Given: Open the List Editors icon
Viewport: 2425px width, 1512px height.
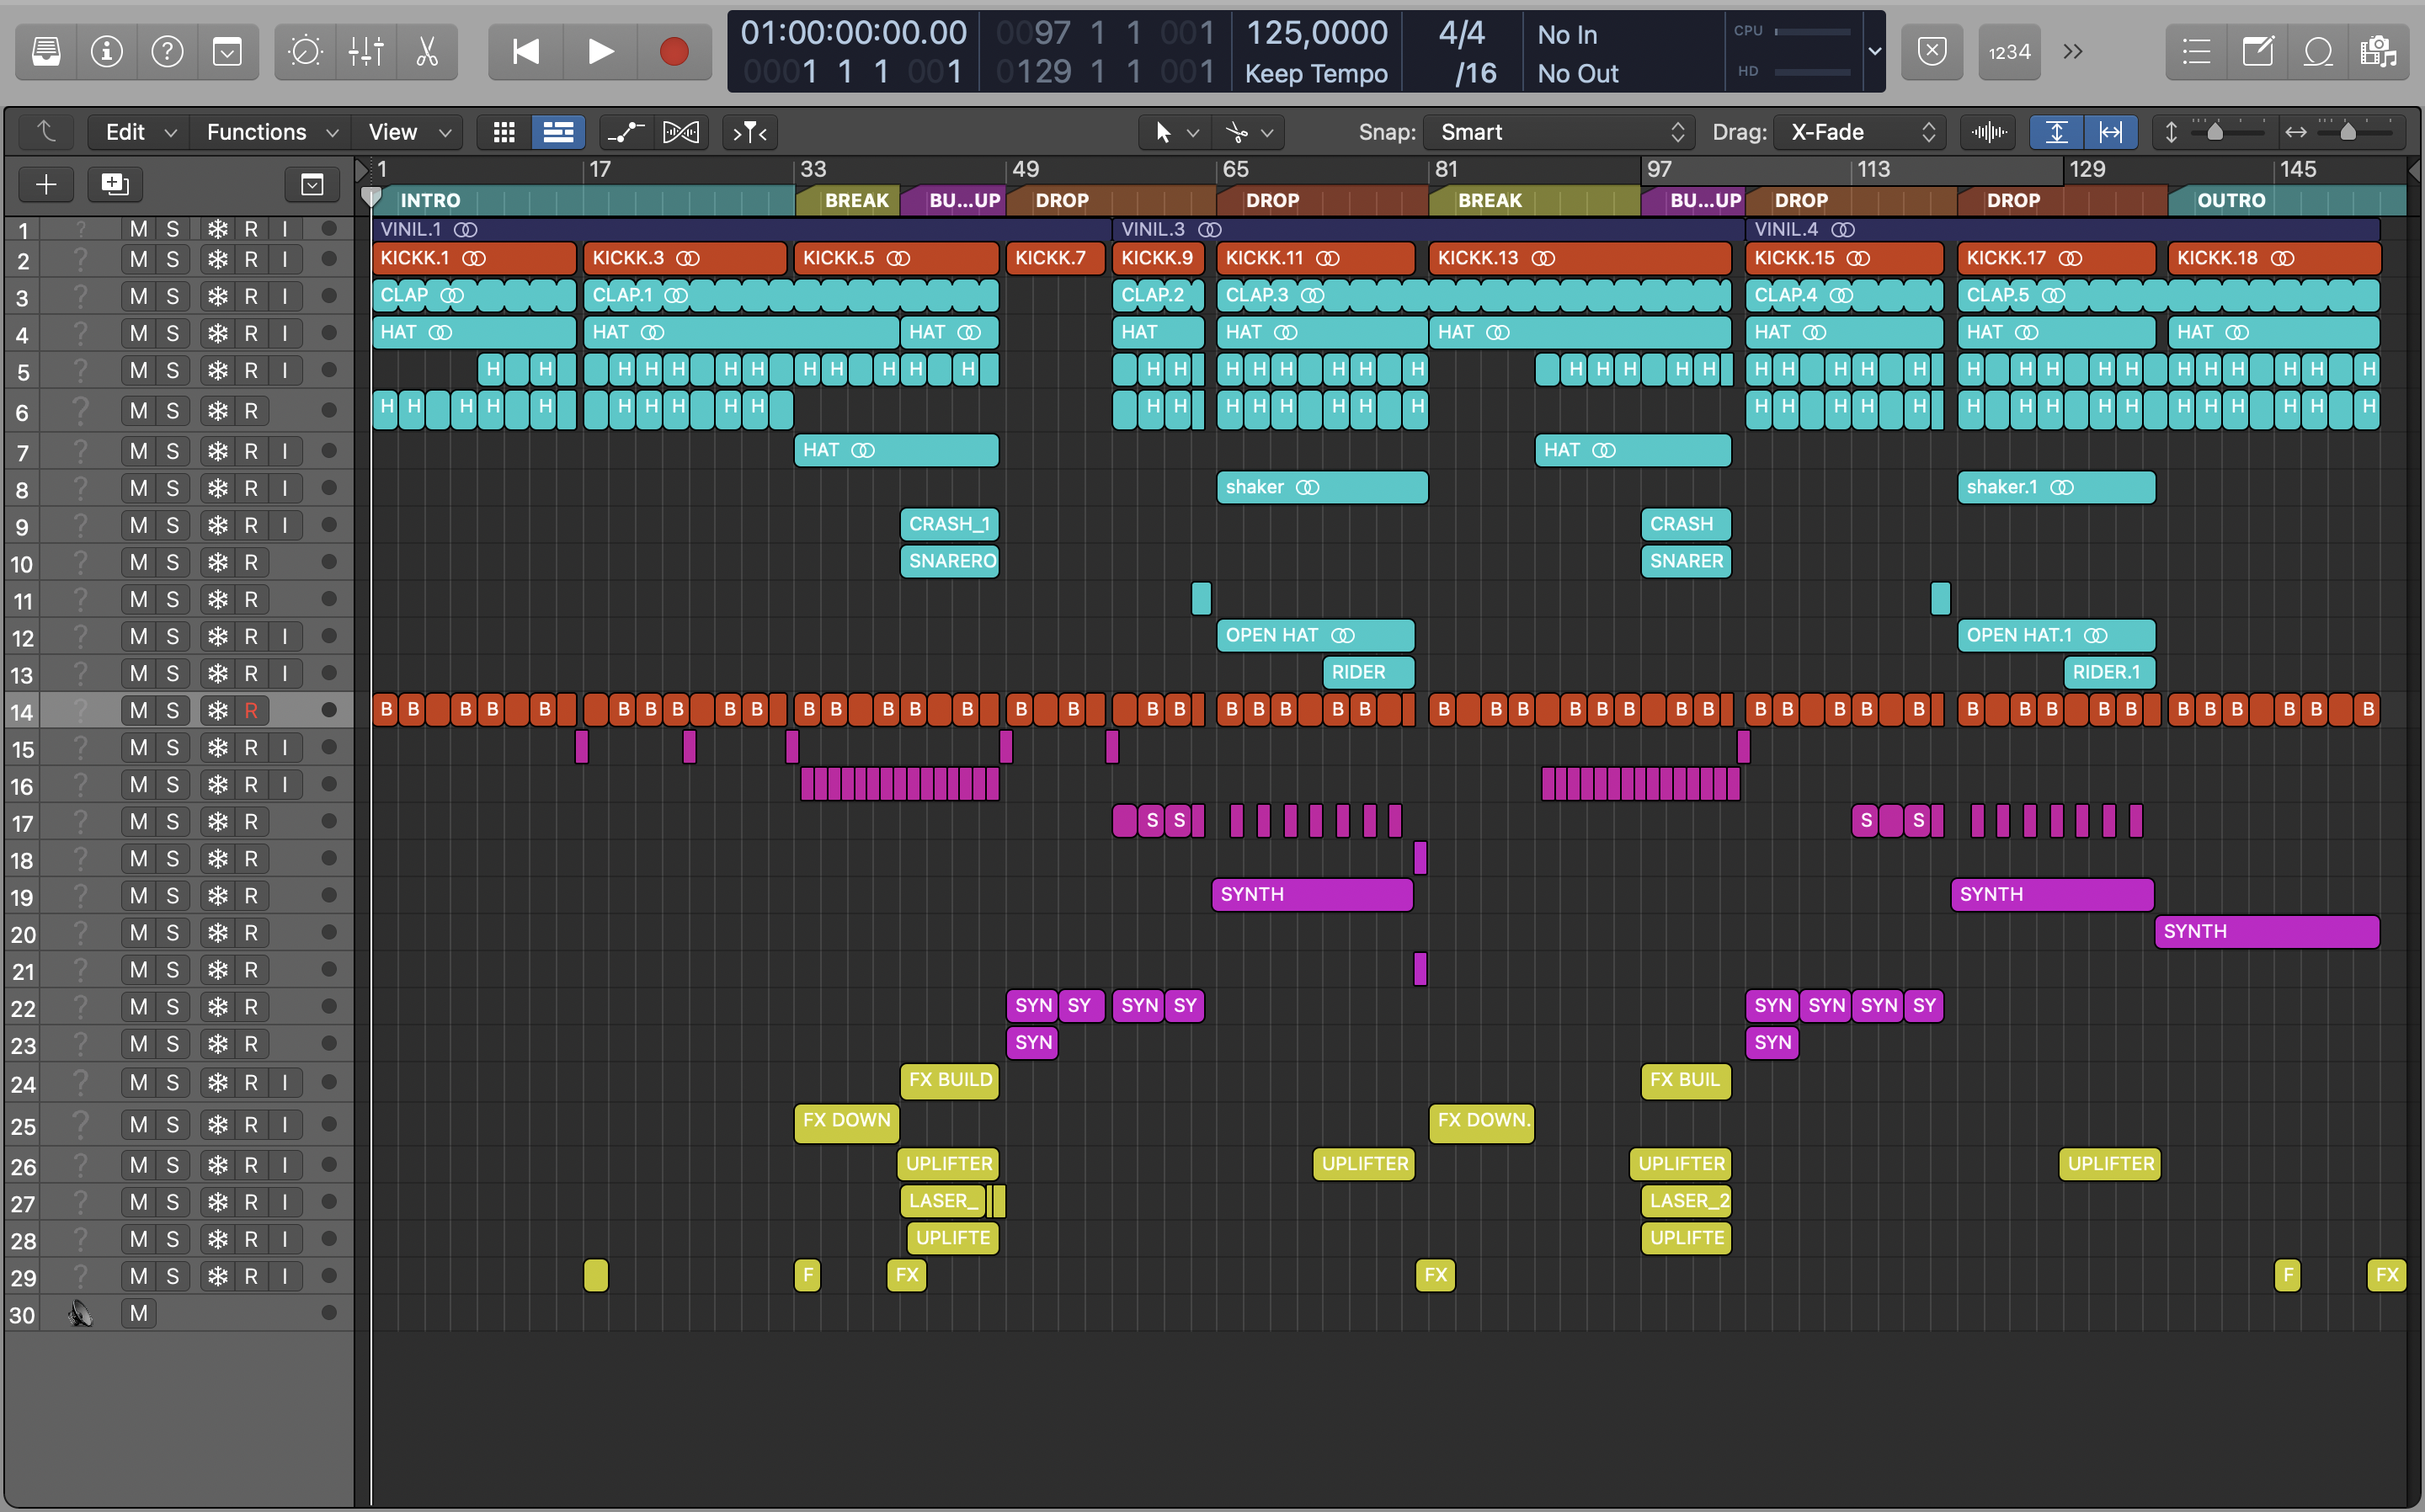Looking at the screenshot, I should pyautogui.click(x=2196, y=52).
